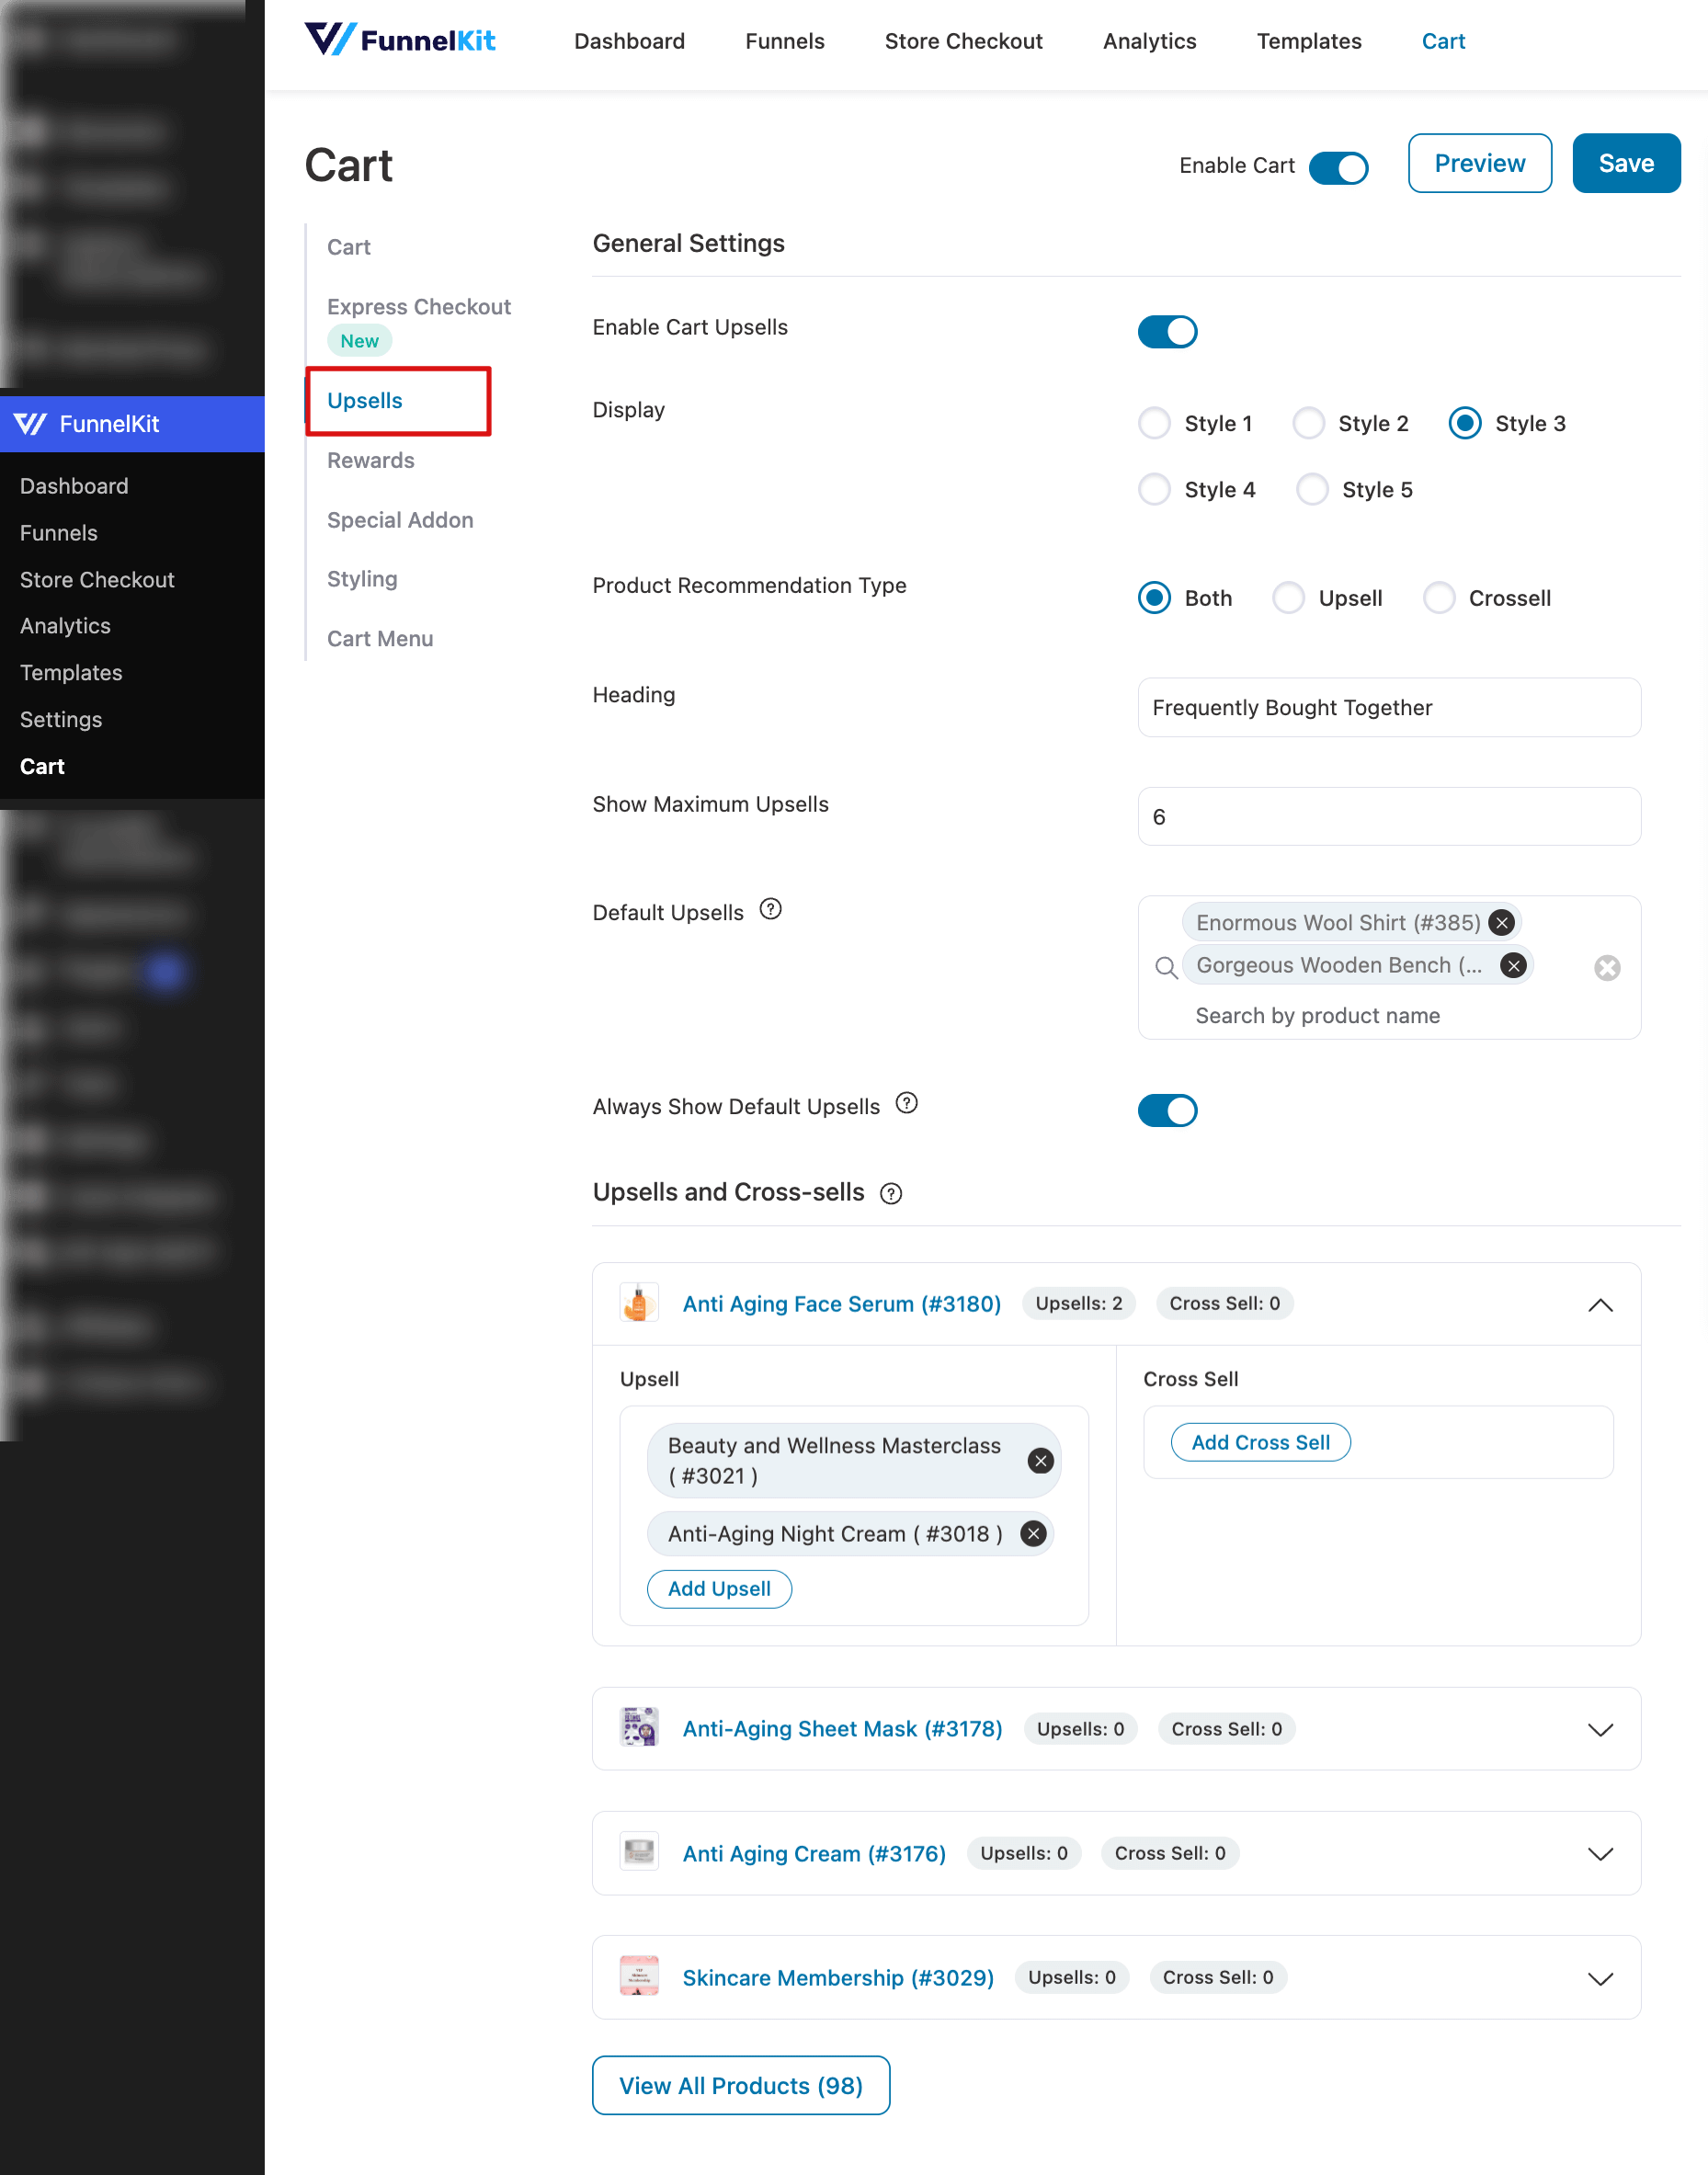Screen dimensions: 1708x2175
Task: Toggle the Enable Cart switch
Action: pyautogui.click(x=1338, y=167)
